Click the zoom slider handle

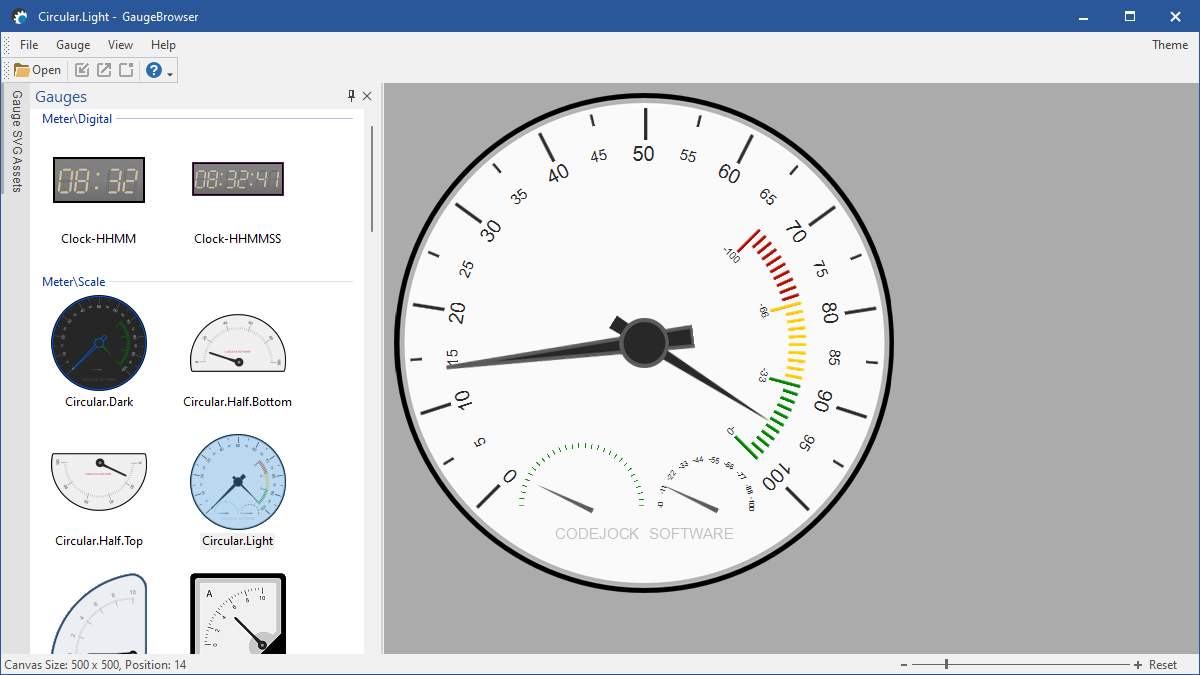[946, 665]
